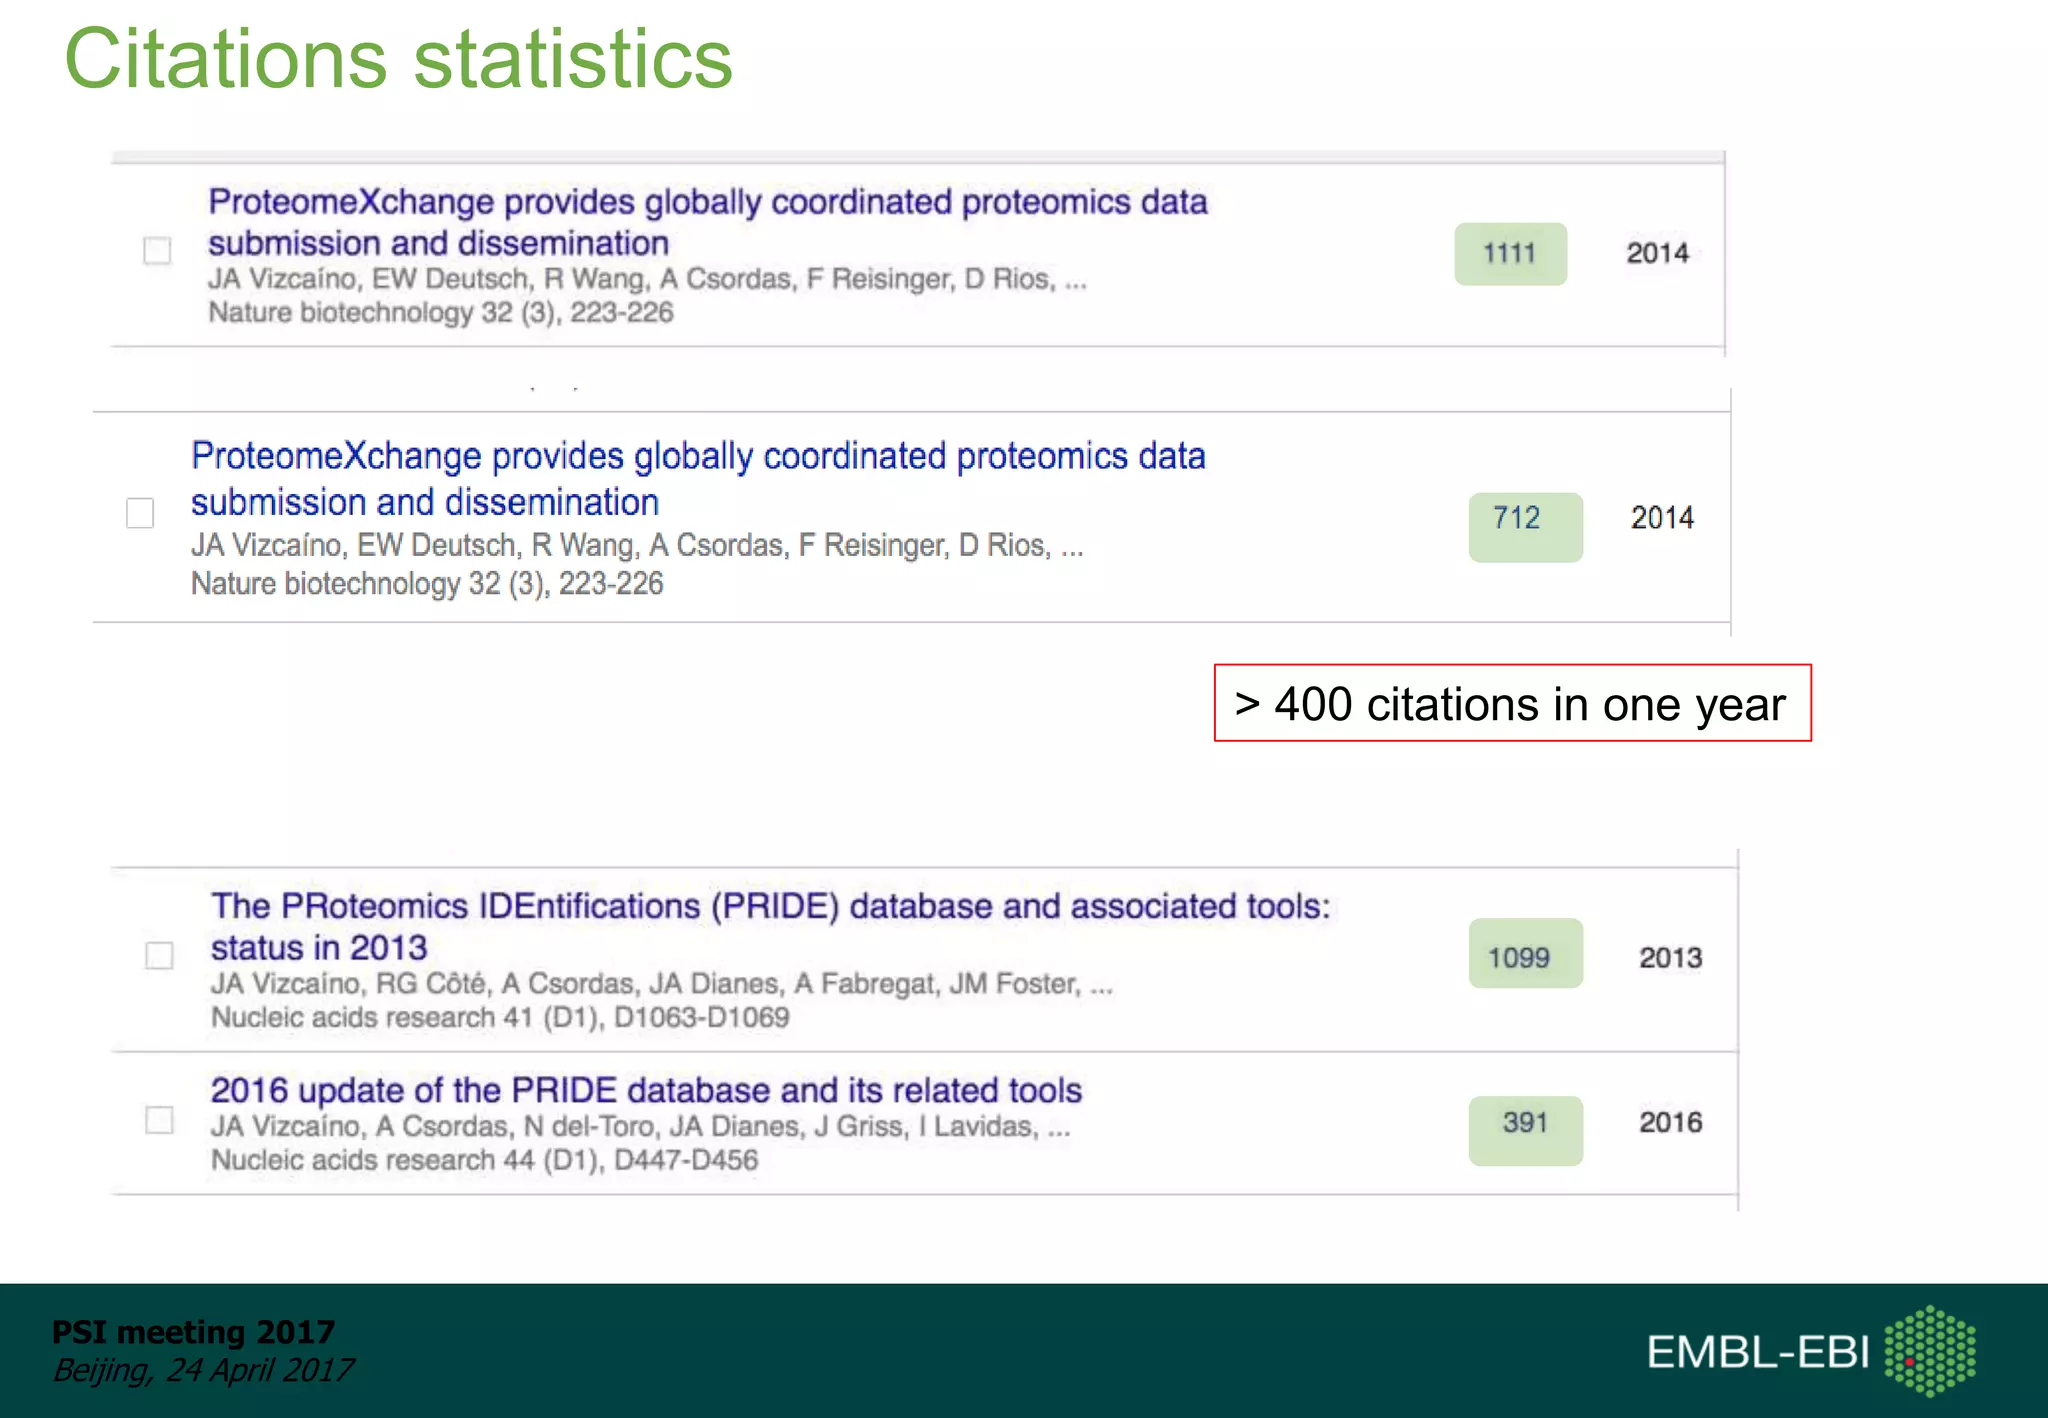
Task: Click the 1099 citation count badge
Action: [1525, 953]
